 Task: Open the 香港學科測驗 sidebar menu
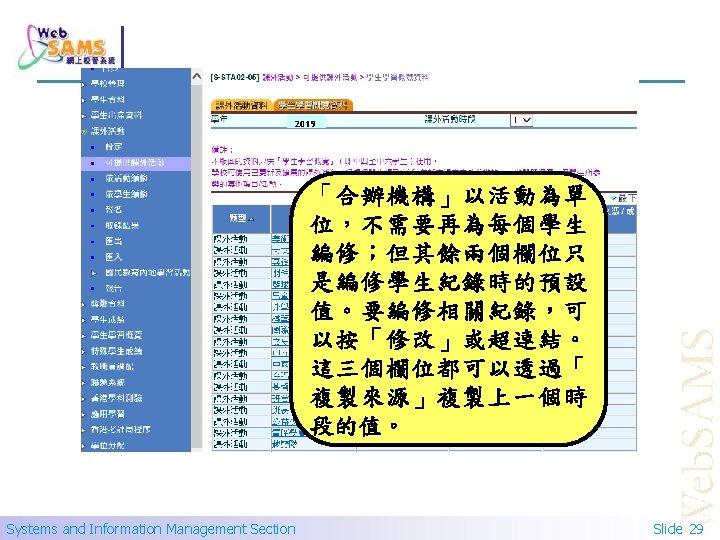coord(116,398)
